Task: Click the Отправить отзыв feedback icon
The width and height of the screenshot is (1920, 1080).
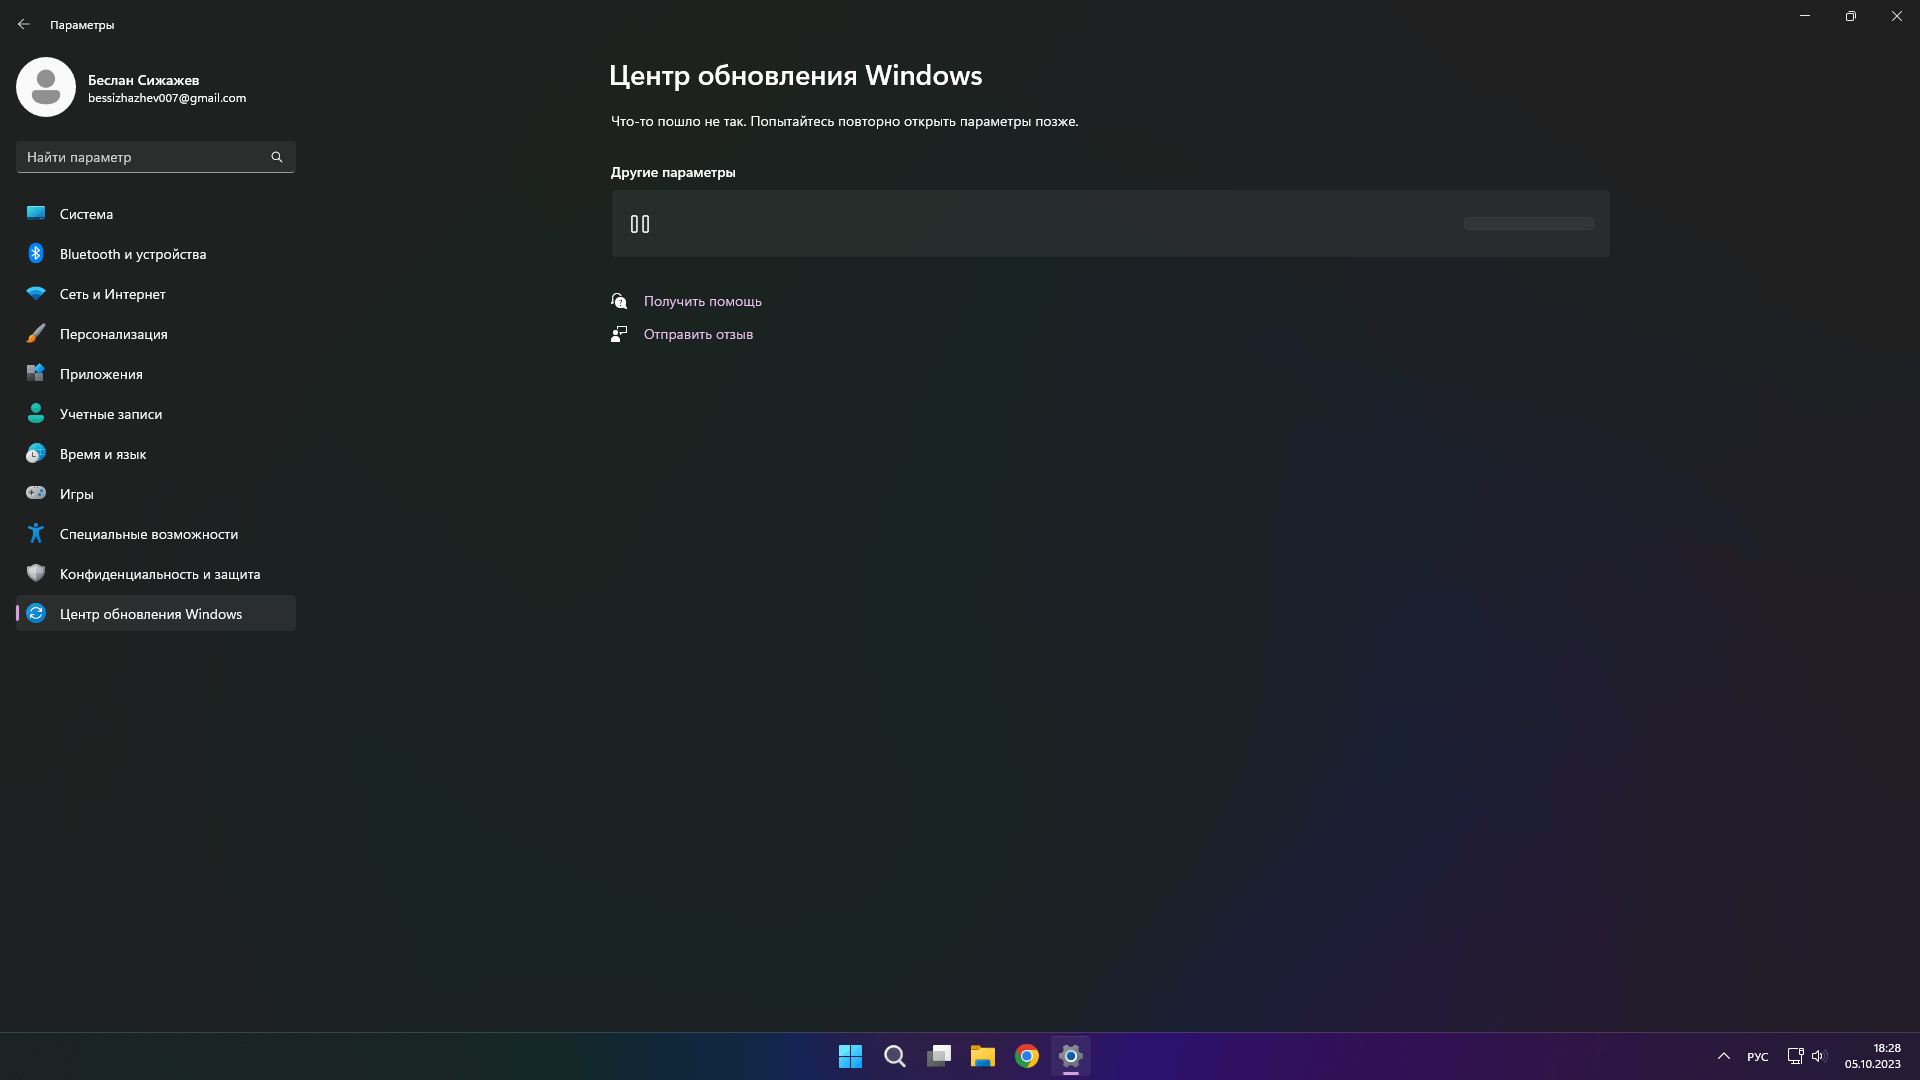Action: click(x=619, y=334)
